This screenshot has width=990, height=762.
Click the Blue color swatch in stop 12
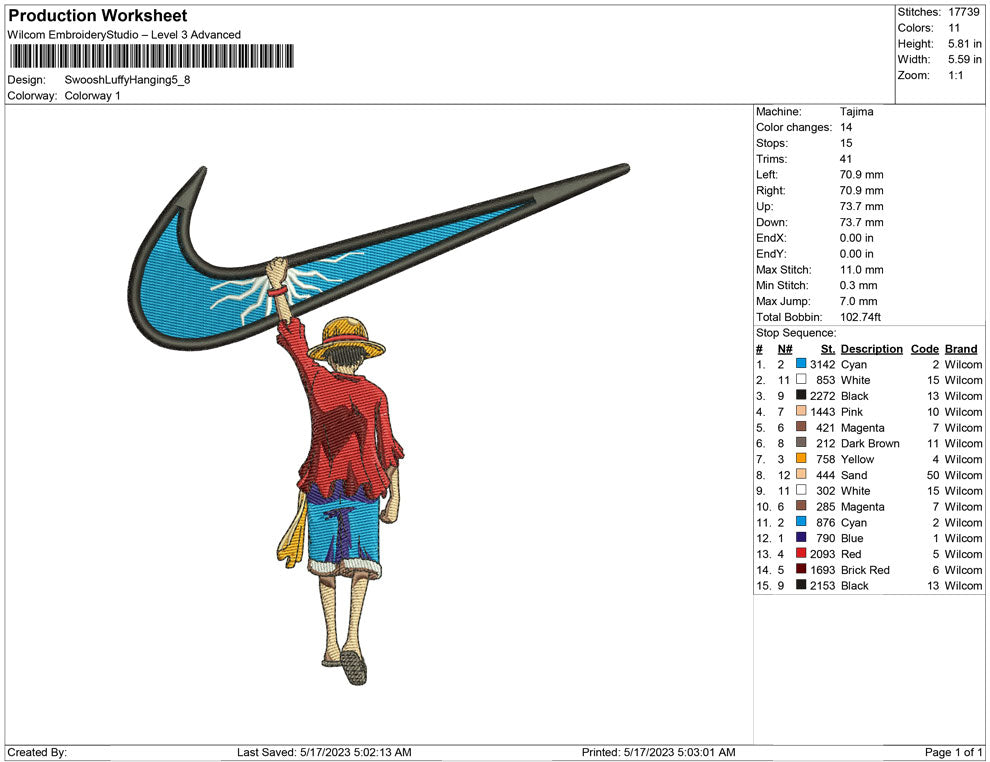pyautogui.click(x=801, y=538)
